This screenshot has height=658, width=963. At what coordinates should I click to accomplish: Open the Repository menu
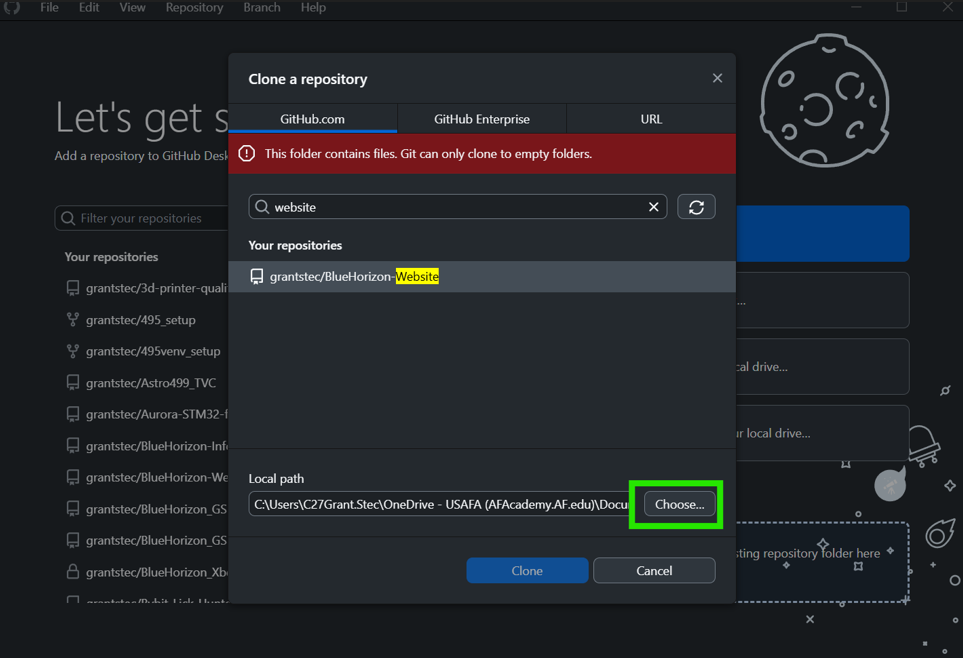tap(194, 7)
